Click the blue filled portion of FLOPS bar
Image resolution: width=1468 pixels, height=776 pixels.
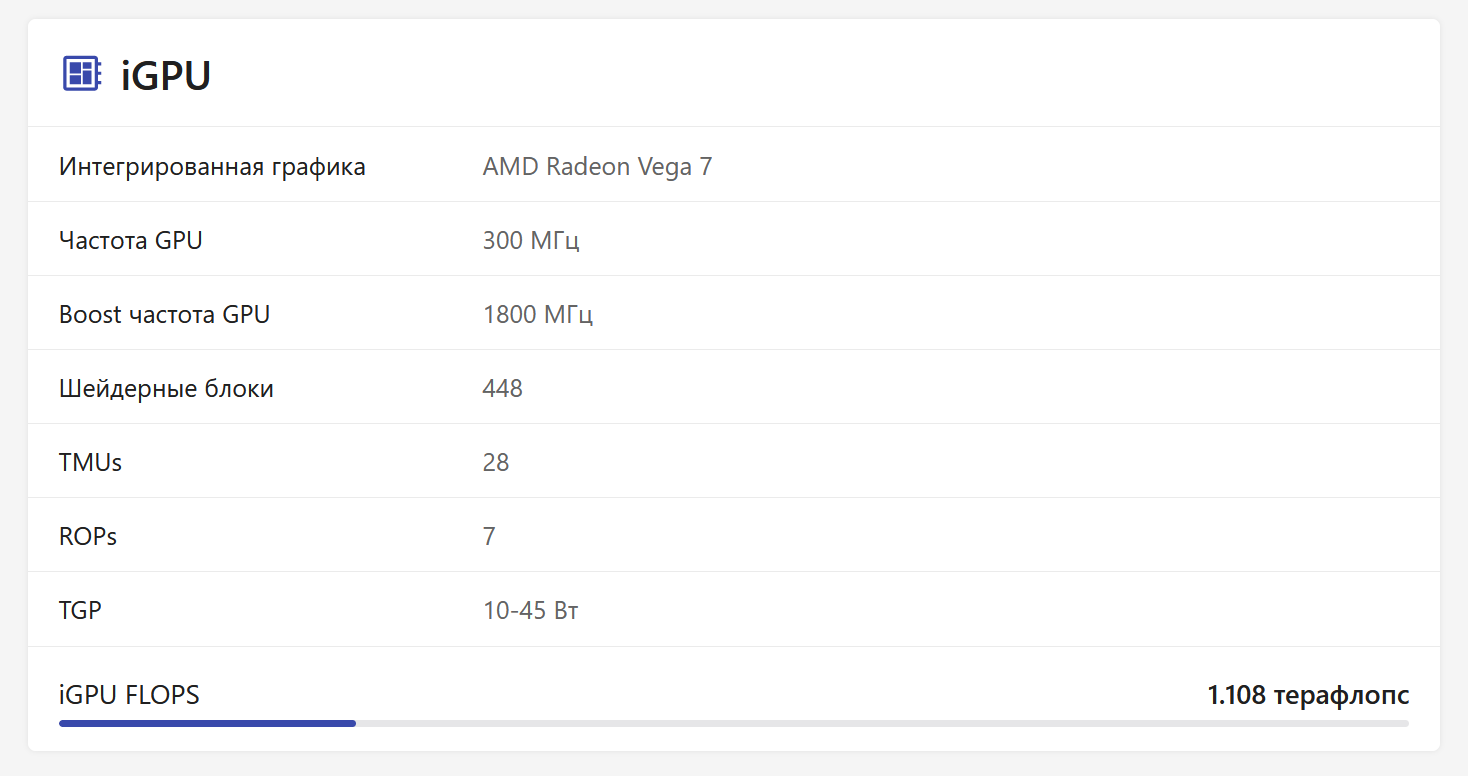[207, 723]
